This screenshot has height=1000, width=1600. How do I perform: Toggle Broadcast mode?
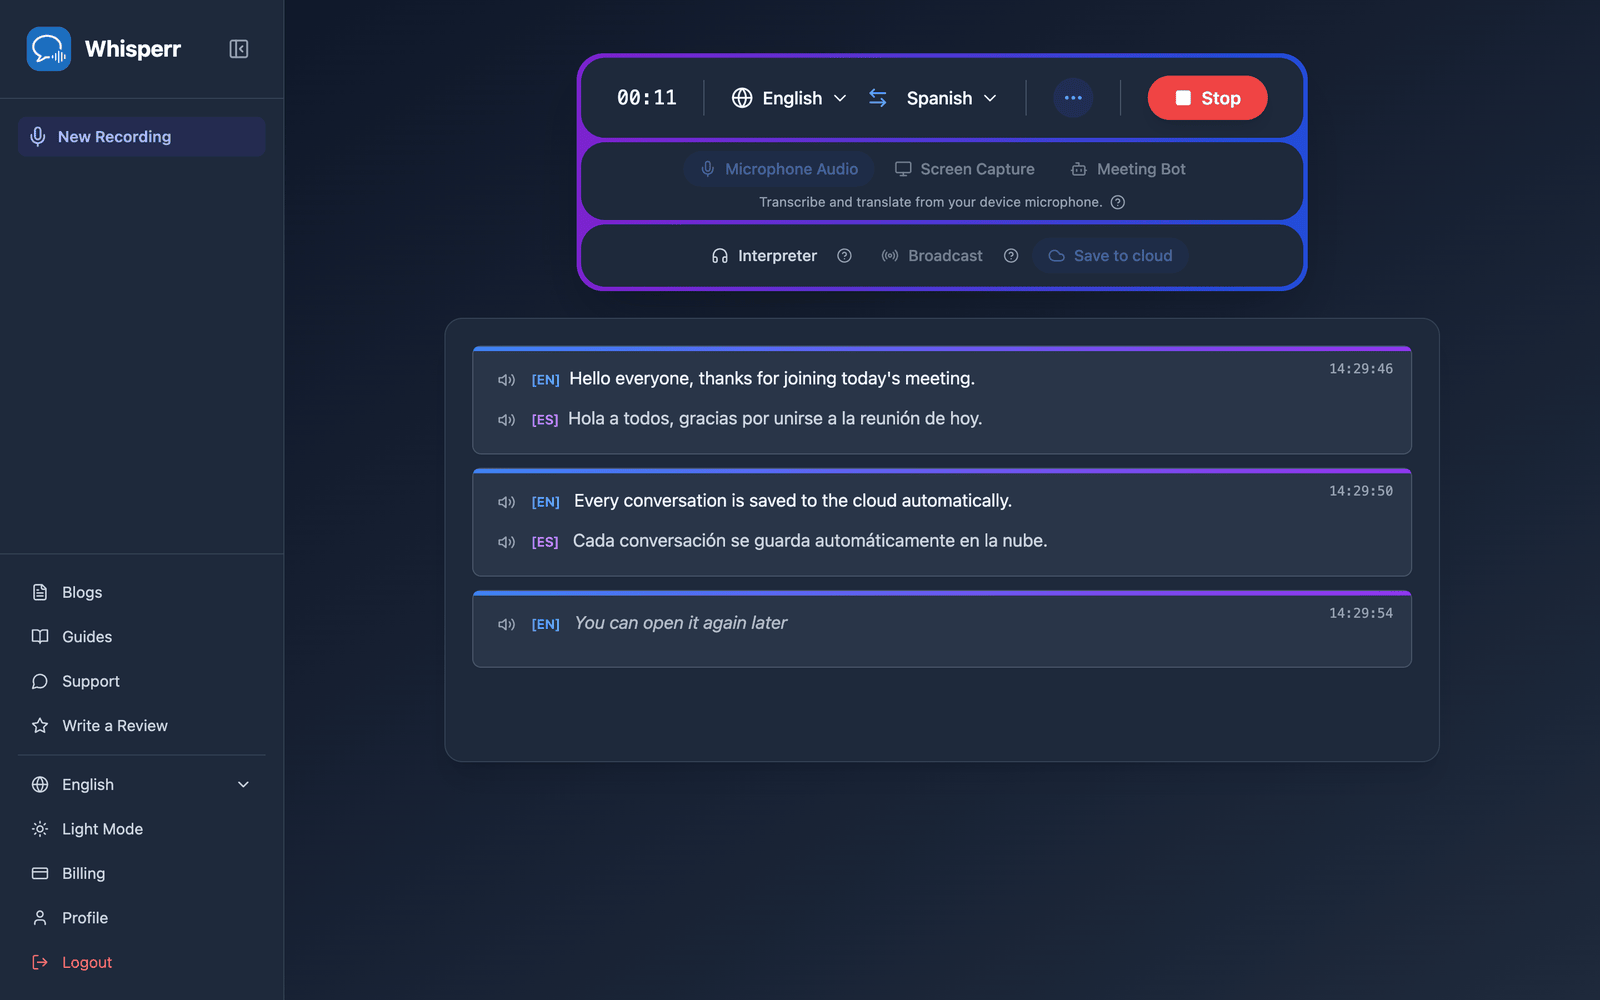pyautogui.click(x=932, y=256)
